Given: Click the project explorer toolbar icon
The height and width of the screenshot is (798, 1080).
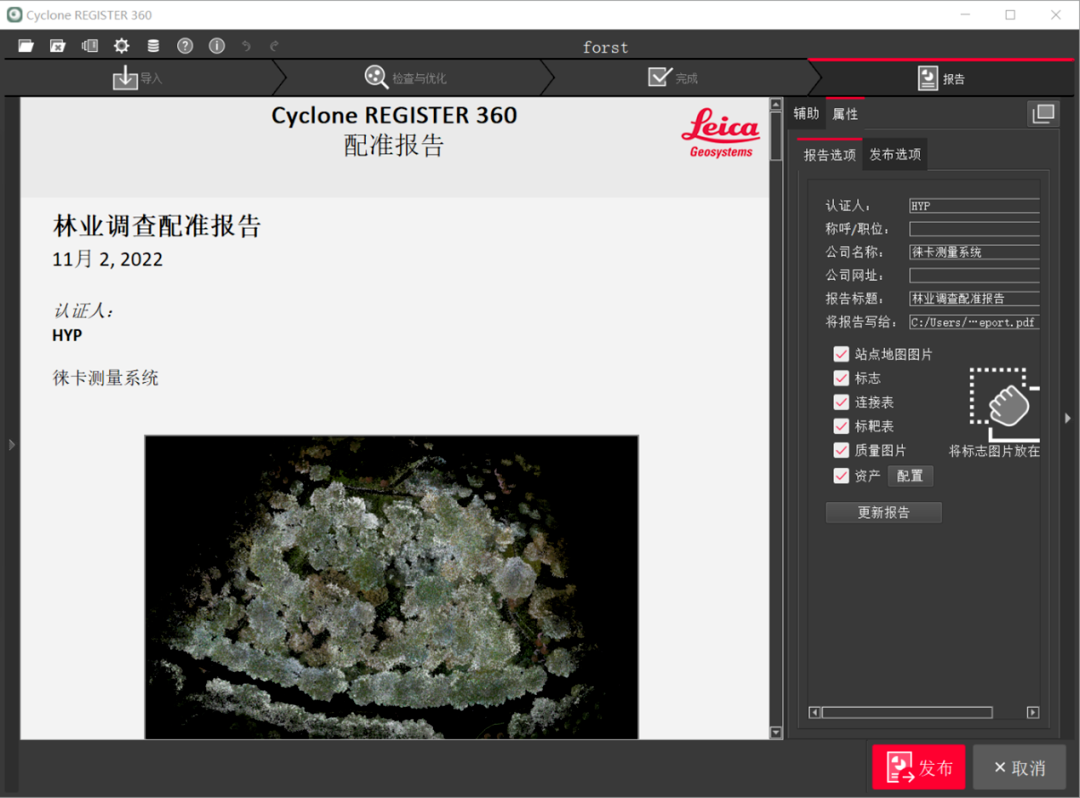Looking at the screenshot, I should tap(58, 46).
